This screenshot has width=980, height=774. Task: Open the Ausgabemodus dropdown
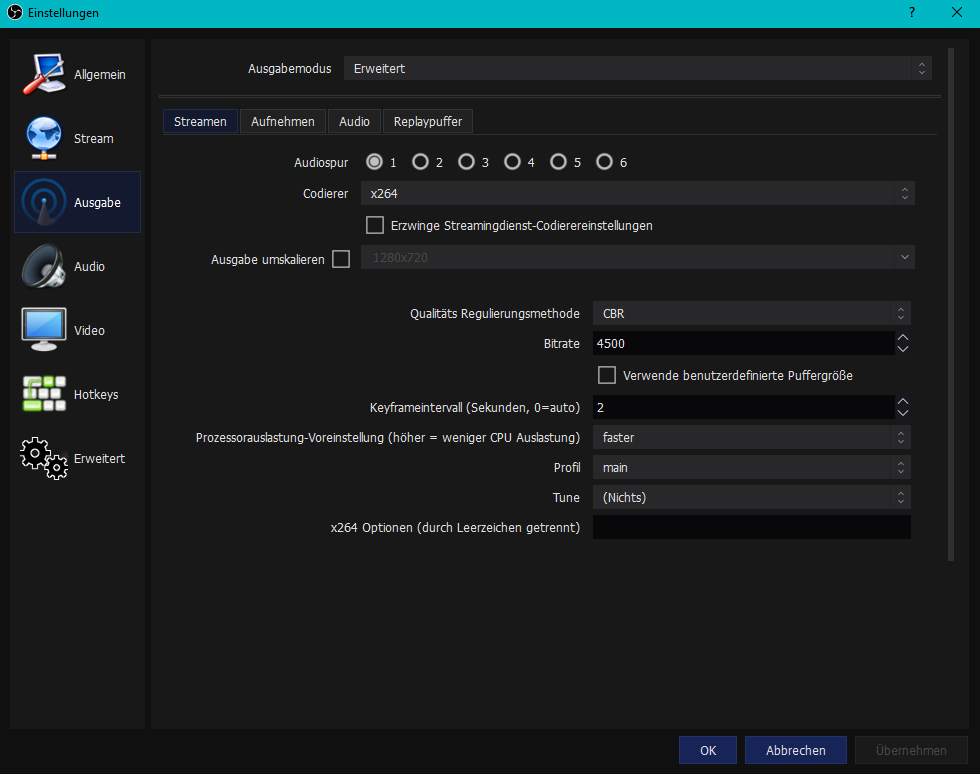pos(638,68)
